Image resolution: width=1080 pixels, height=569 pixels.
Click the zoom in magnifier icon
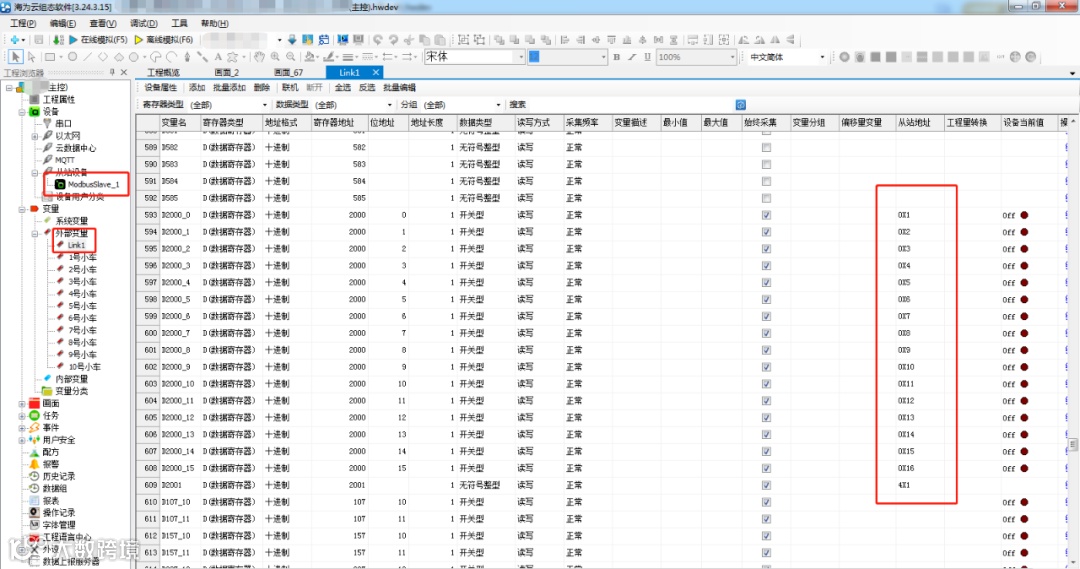[x=276, y=57]
